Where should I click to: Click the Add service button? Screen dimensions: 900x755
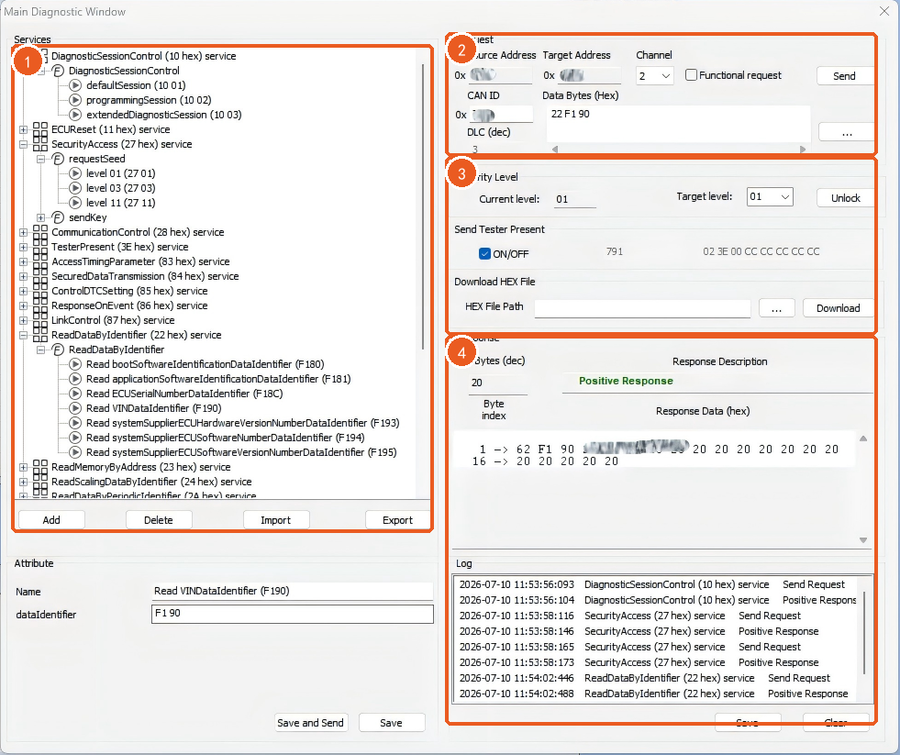coord(52,520)
